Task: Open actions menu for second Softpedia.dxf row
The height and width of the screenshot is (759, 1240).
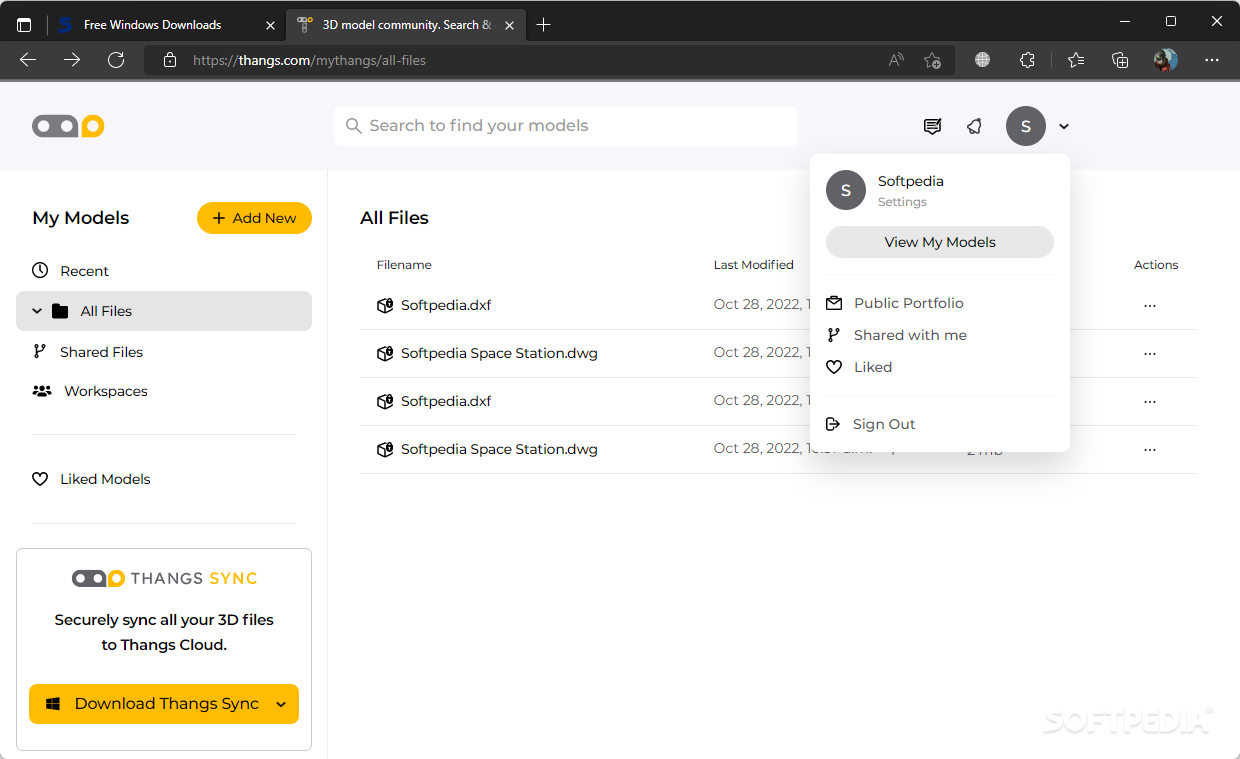Action: (1150, 402)
